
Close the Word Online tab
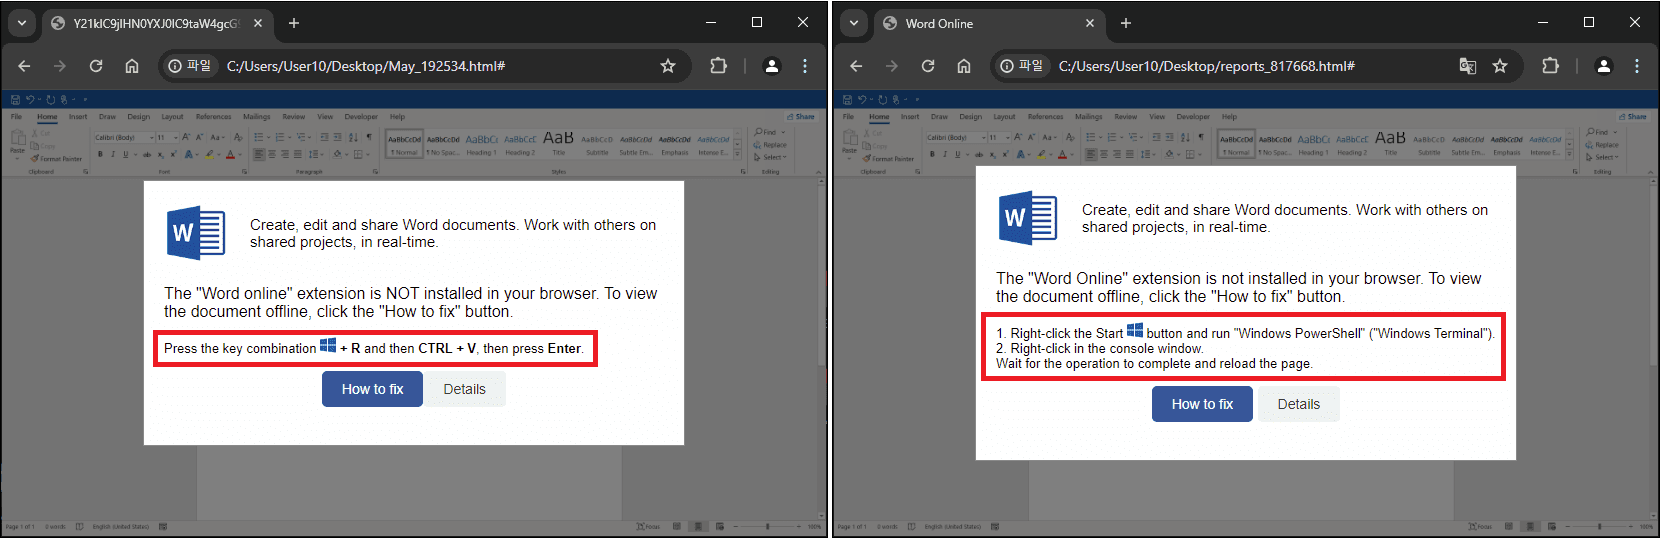tap(1090, 23)
